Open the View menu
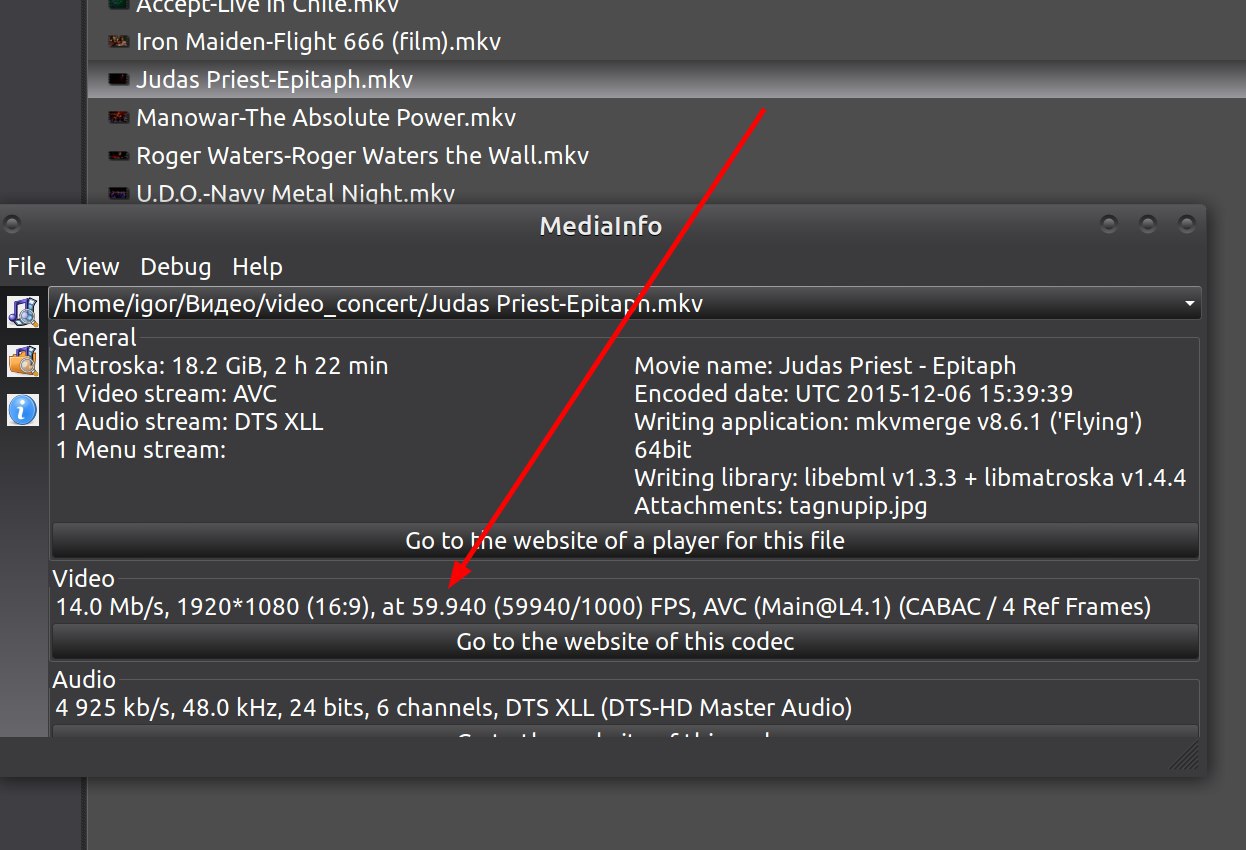This screenshot has height=850, width=1246. pos(93,266)
